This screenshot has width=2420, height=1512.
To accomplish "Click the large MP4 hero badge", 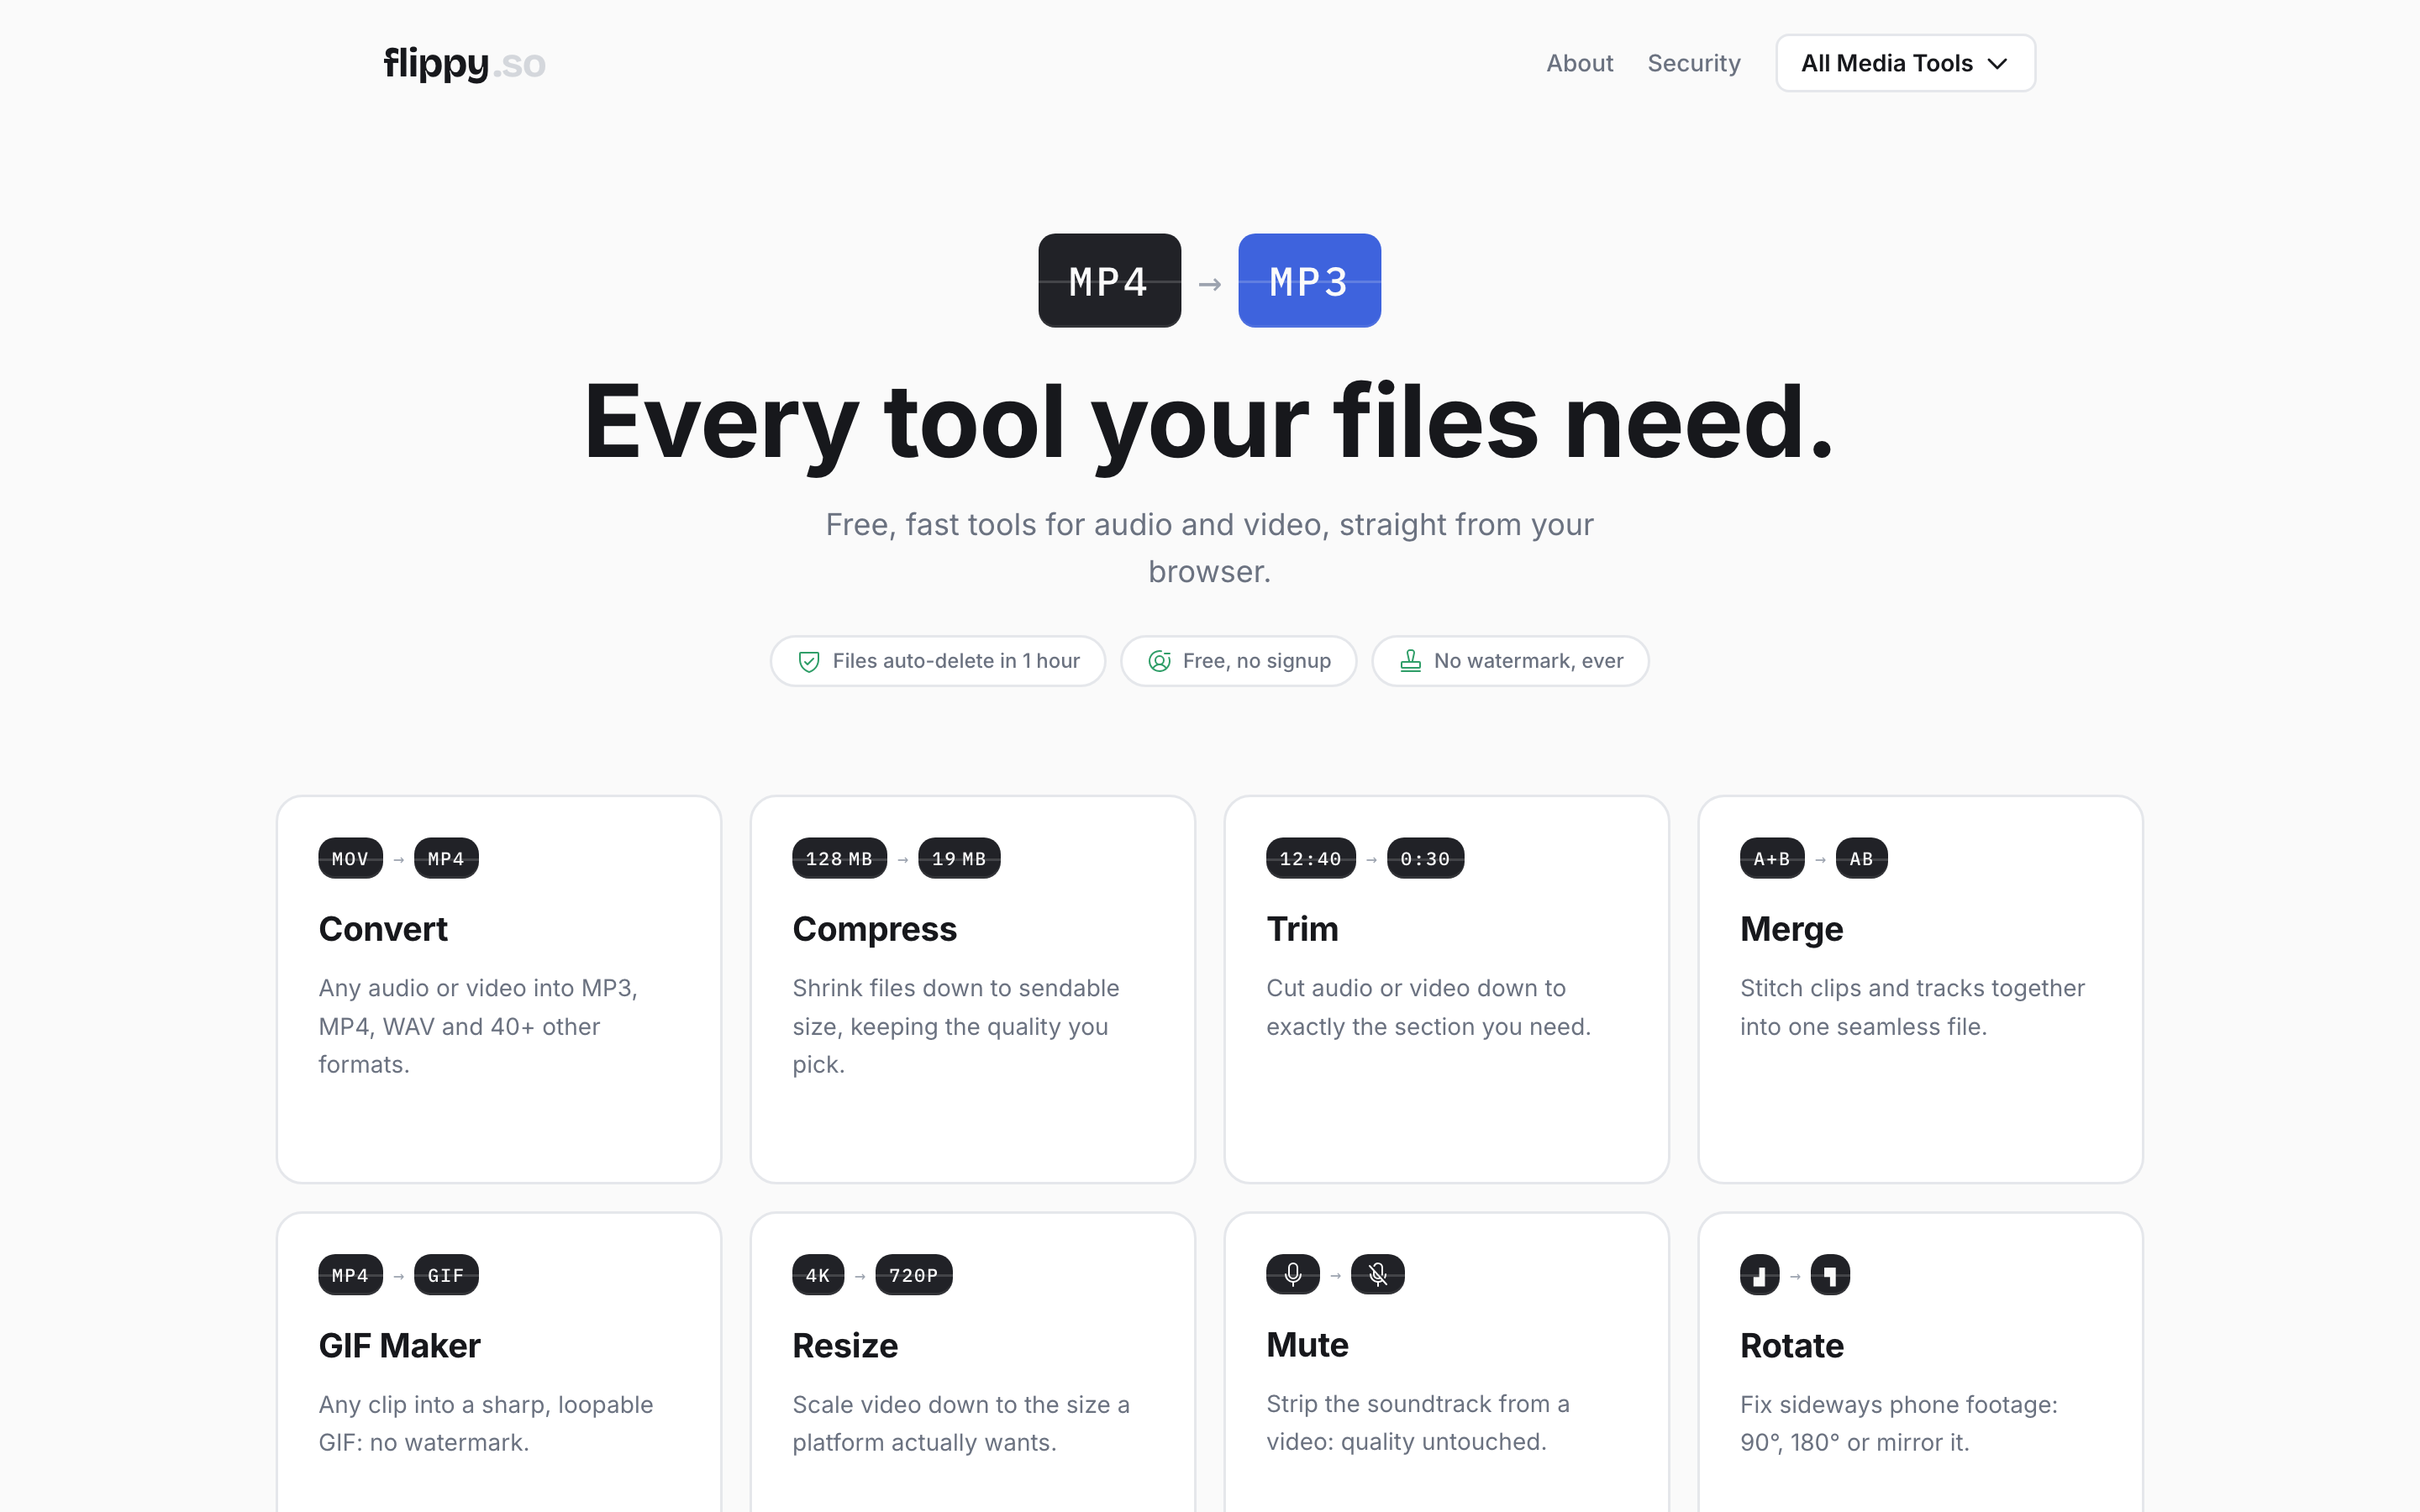I will [x=1109, y=280].
